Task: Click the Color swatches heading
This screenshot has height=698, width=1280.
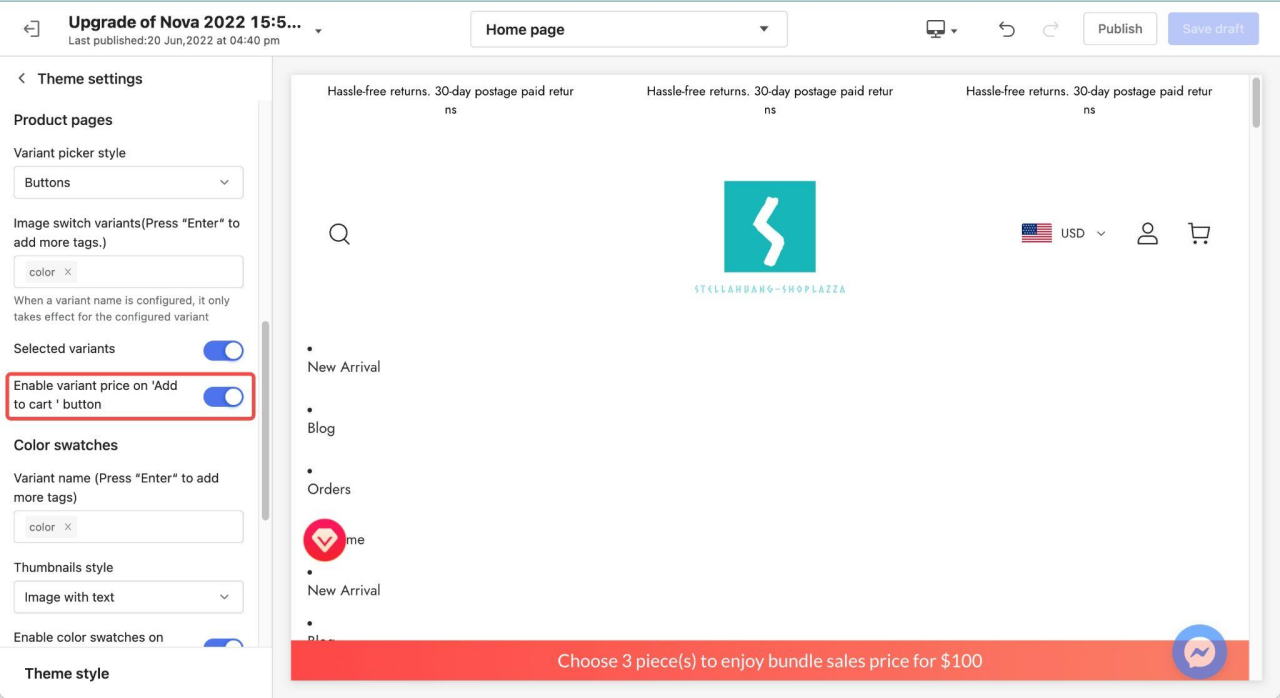Action: click(66, 445)
